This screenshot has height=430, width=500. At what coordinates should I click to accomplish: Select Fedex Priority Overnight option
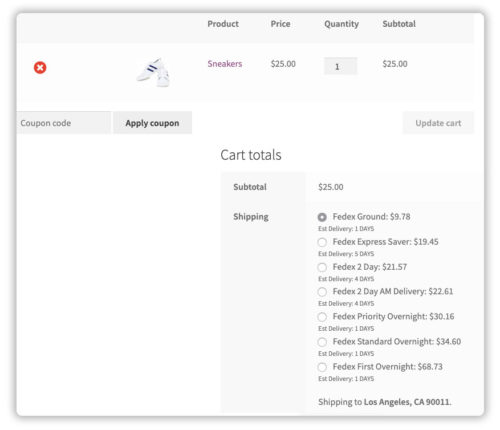(x=322, y=317)
